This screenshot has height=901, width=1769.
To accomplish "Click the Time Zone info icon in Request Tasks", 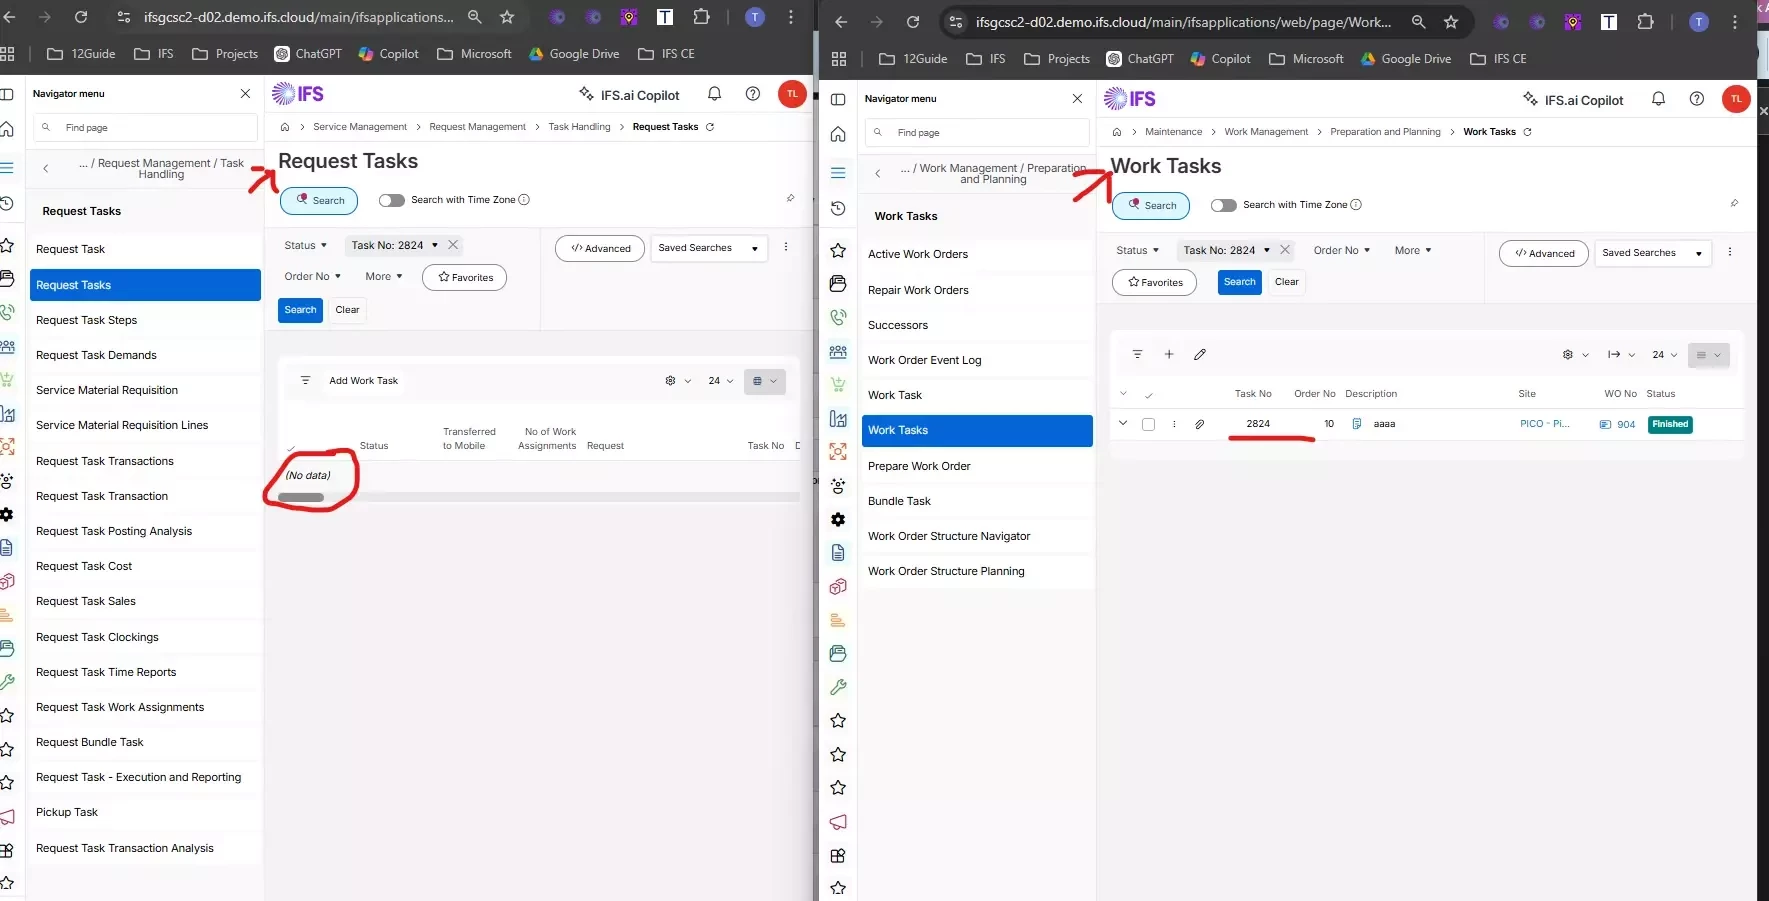I will (524, 200).
